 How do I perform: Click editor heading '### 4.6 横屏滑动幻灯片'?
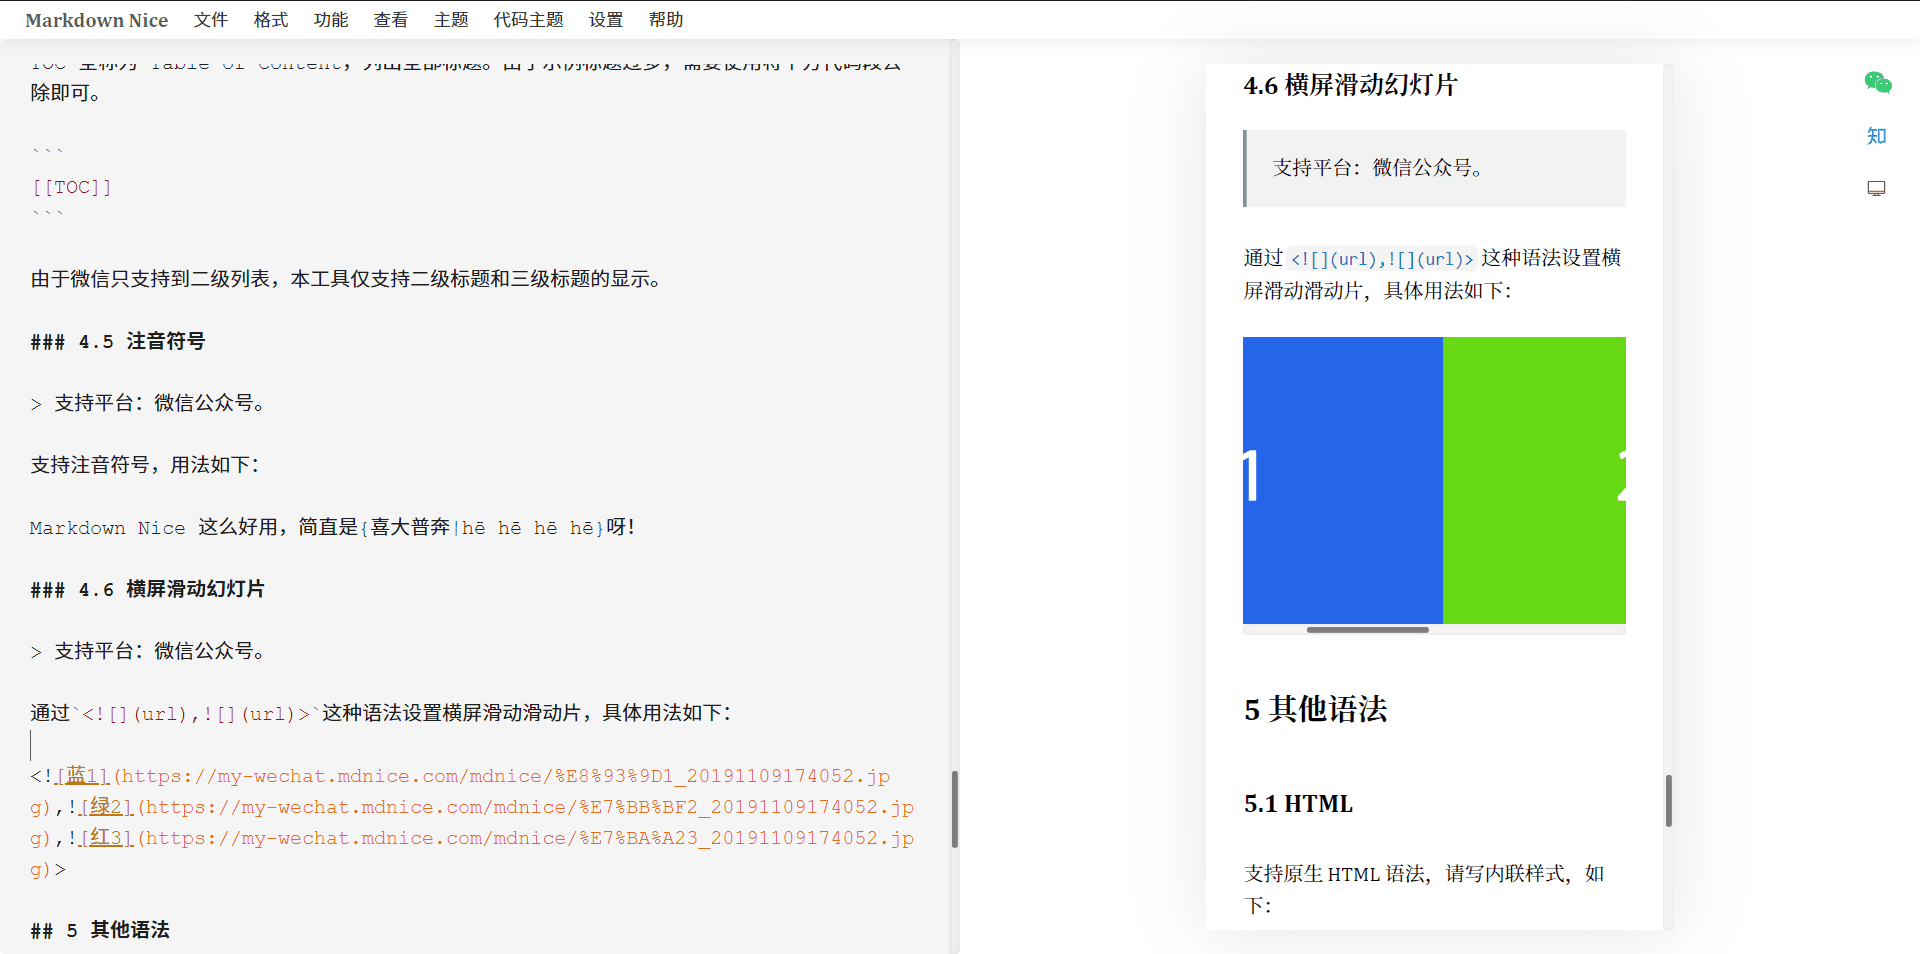tap(148, 589)
